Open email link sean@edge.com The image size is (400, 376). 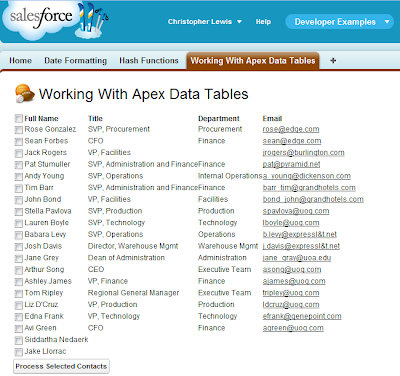point(292,141)
